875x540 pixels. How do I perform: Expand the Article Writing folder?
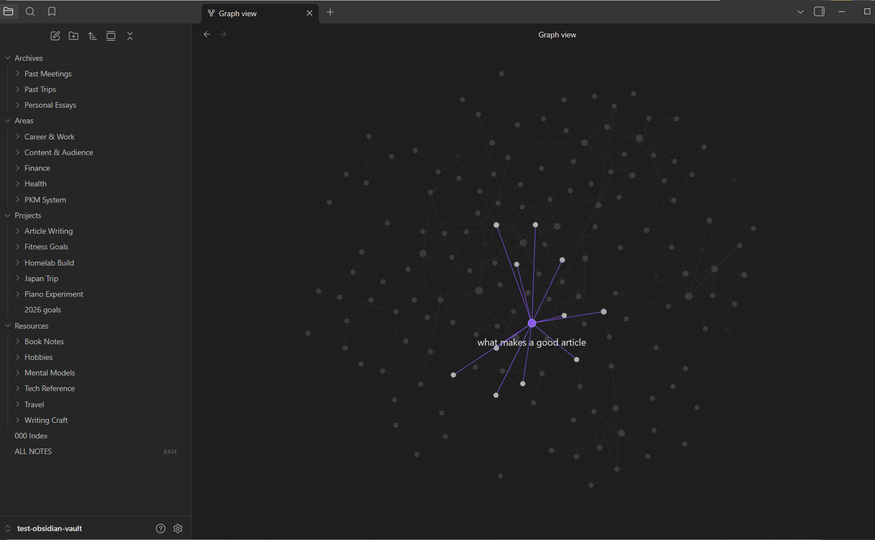(49, 231)
